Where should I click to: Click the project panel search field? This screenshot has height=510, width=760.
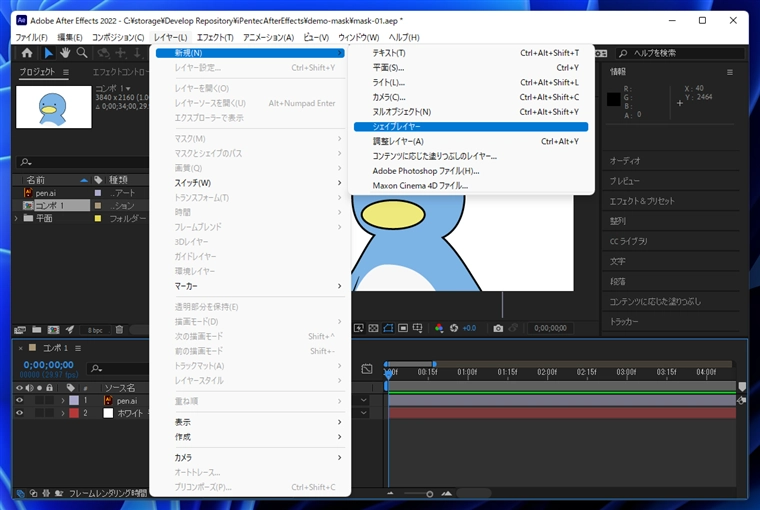pos(82,162)
